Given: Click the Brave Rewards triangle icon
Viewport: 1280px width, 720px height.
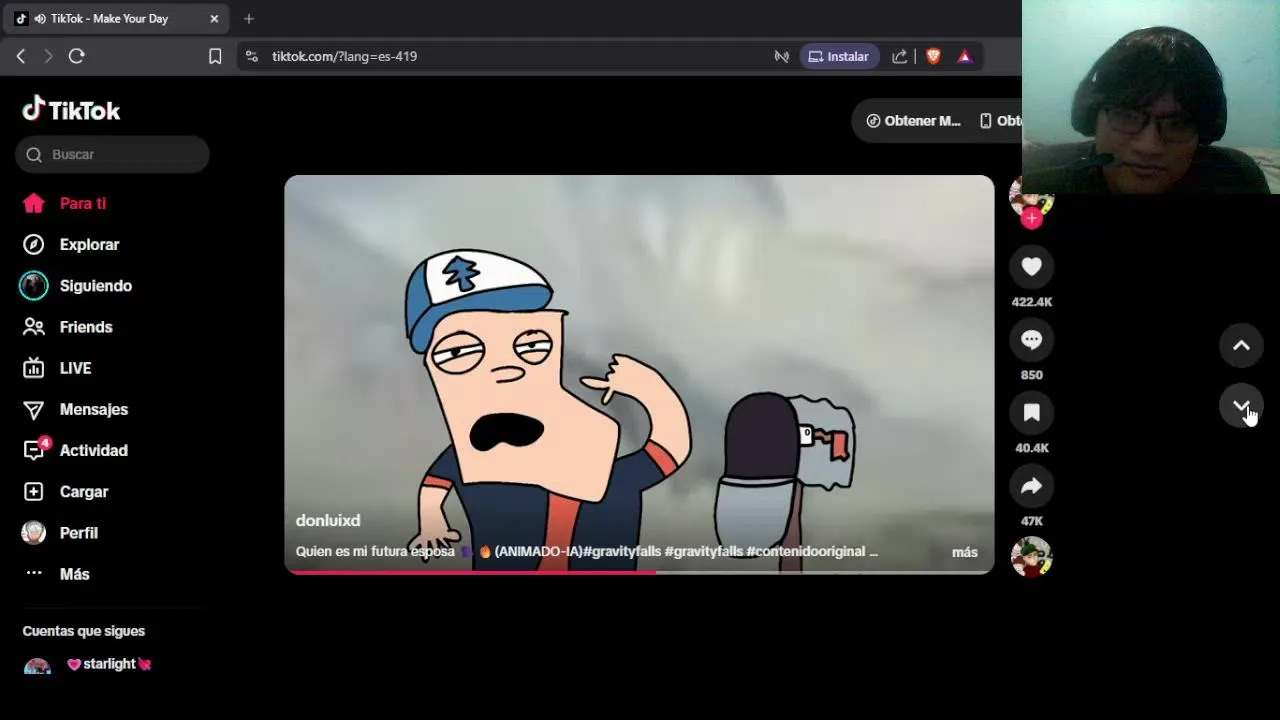Looking at the screenshot, I should [x=965, y=56].
